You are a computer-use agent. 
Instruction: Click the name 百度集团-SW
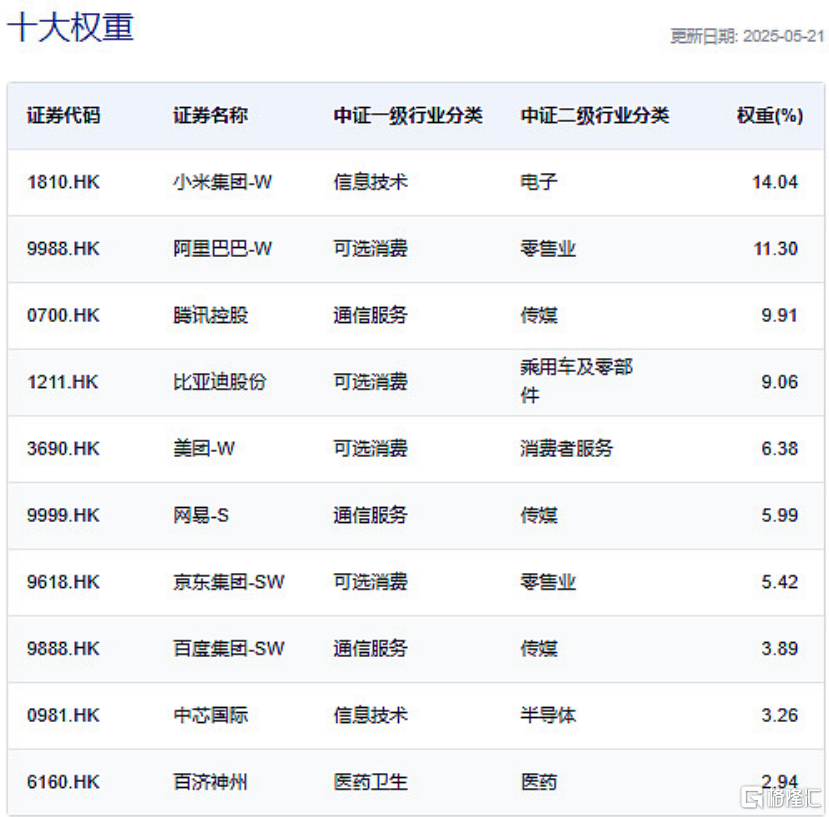coord(229,648)
